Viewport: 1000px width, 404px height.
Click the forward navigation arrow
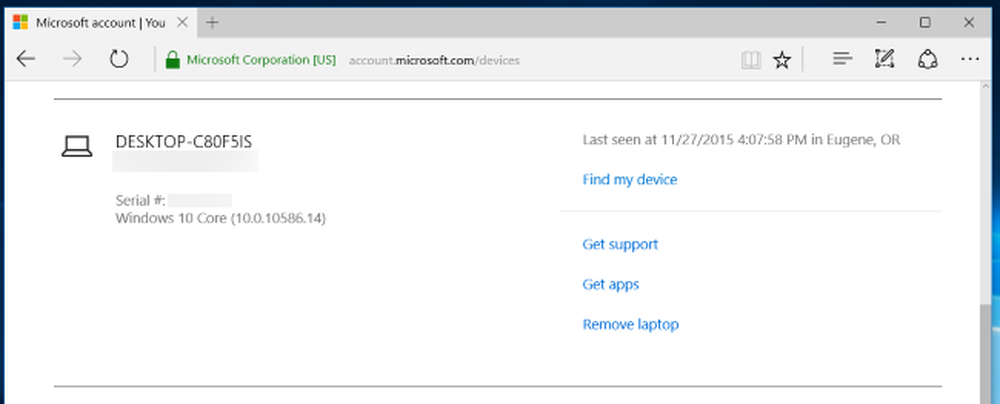coord(72,60)
